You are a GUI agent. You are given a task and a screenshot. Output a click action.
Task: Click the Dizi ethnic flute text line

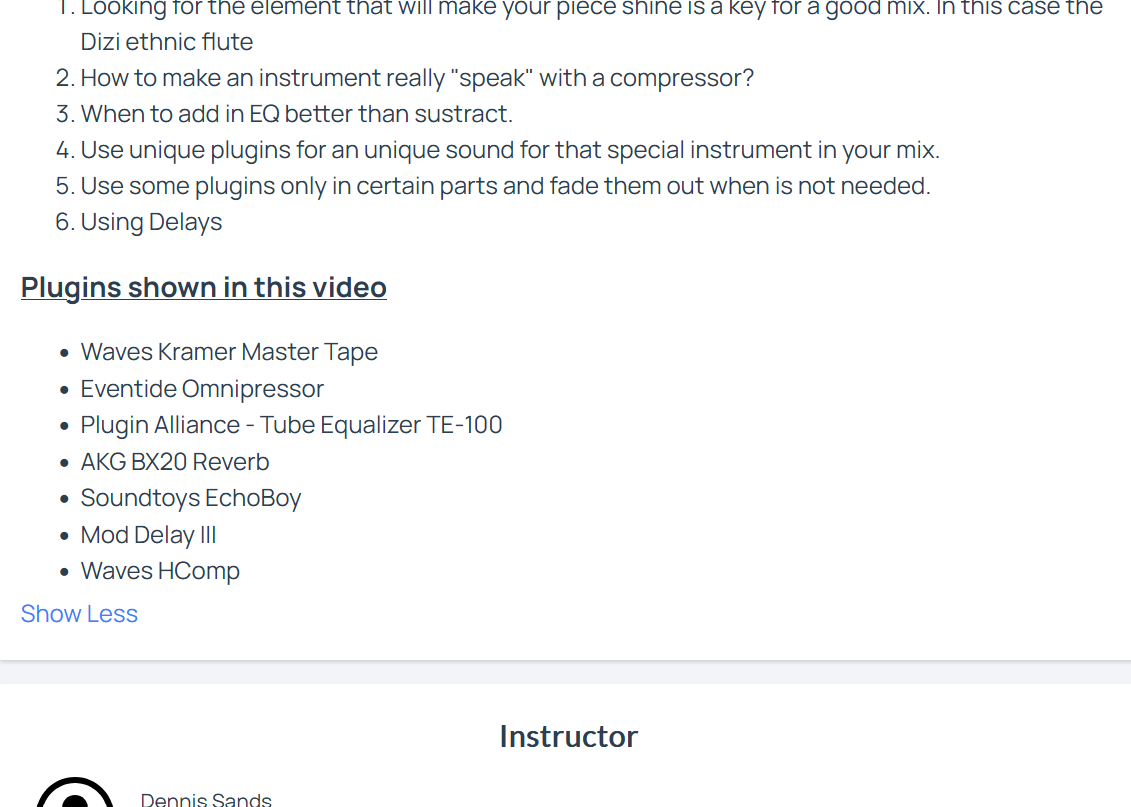coord(167,42)
